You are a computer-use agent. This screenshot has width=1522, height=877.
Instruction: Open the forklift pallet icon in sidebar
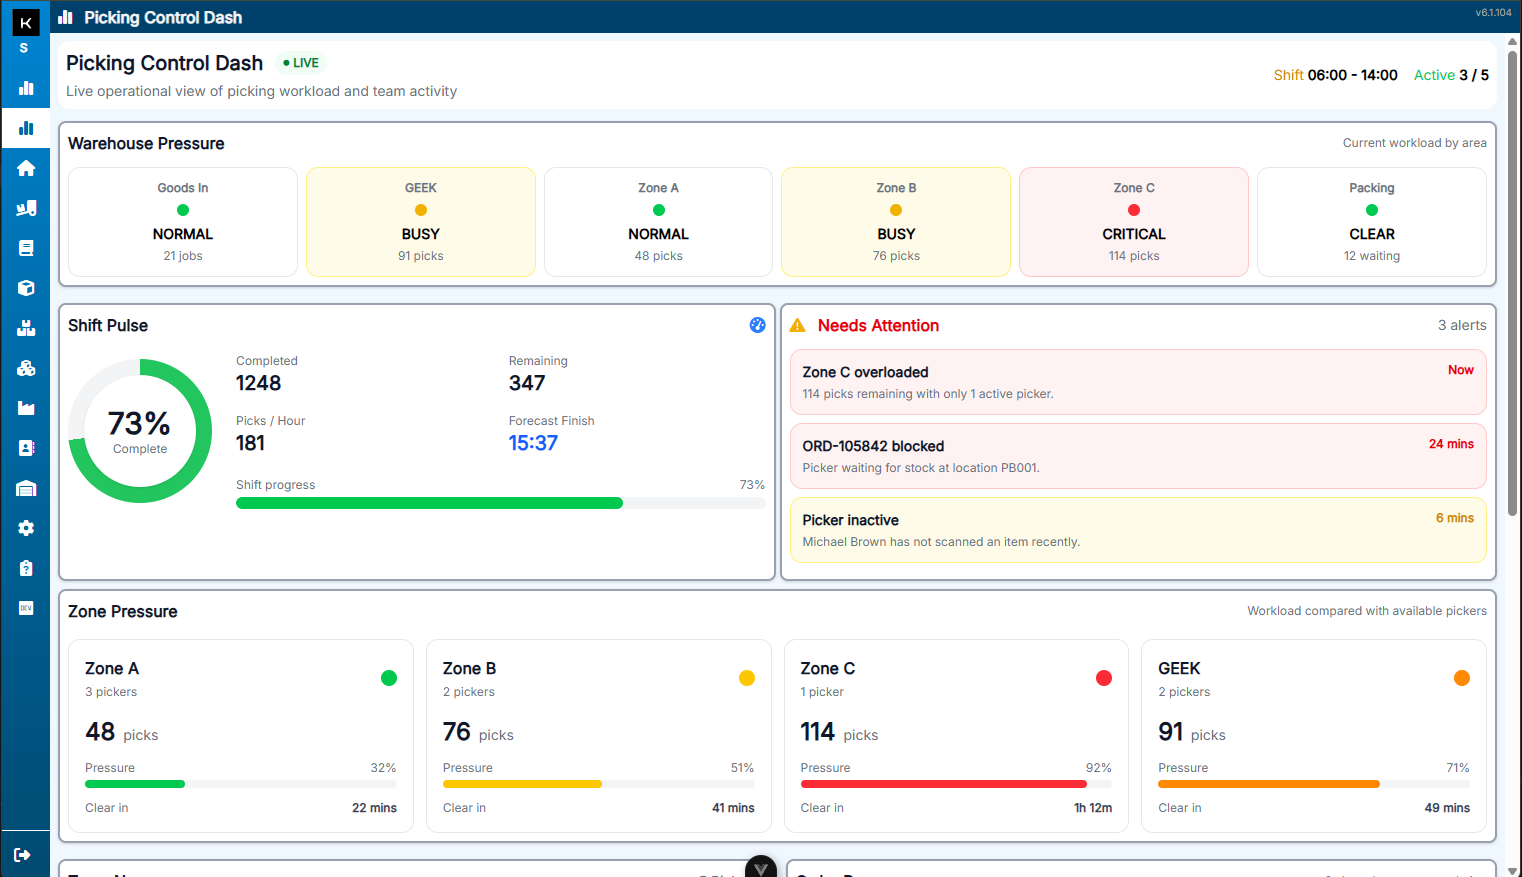click(x=26, y=208)
